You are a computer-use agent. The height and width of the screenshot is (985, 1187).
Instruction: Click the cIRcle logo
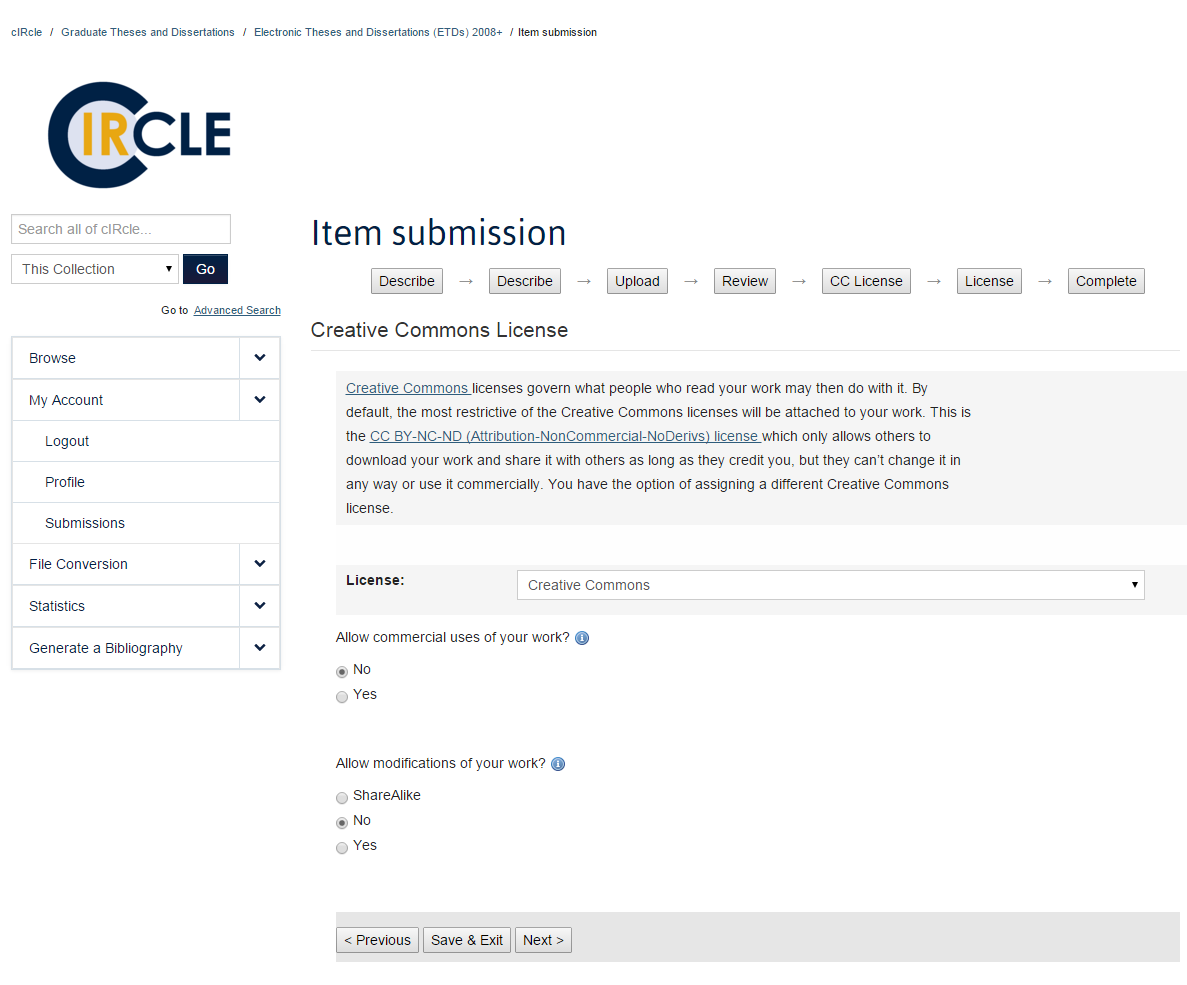click(x=140, y=135)
